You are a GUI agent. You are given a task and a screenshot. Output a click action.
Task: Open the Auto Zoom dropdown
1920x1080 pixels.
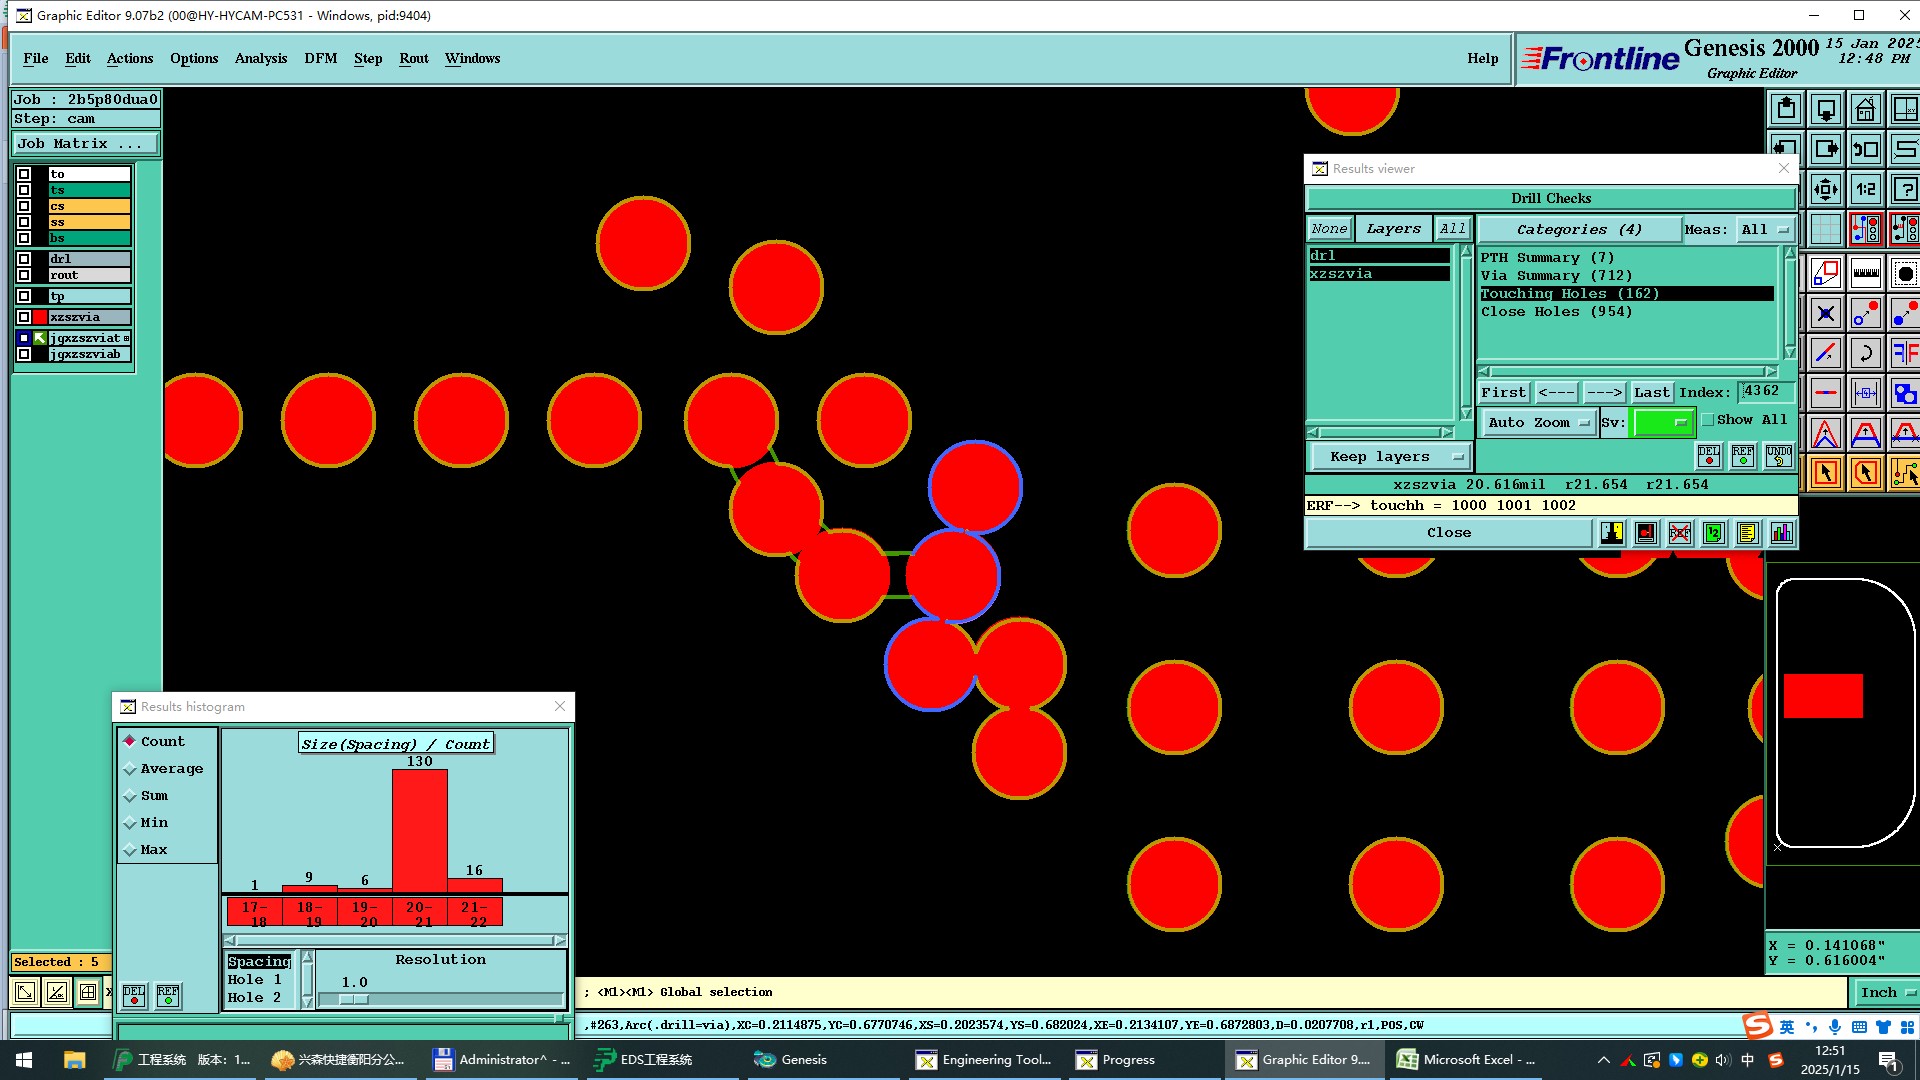(1538, 423)
